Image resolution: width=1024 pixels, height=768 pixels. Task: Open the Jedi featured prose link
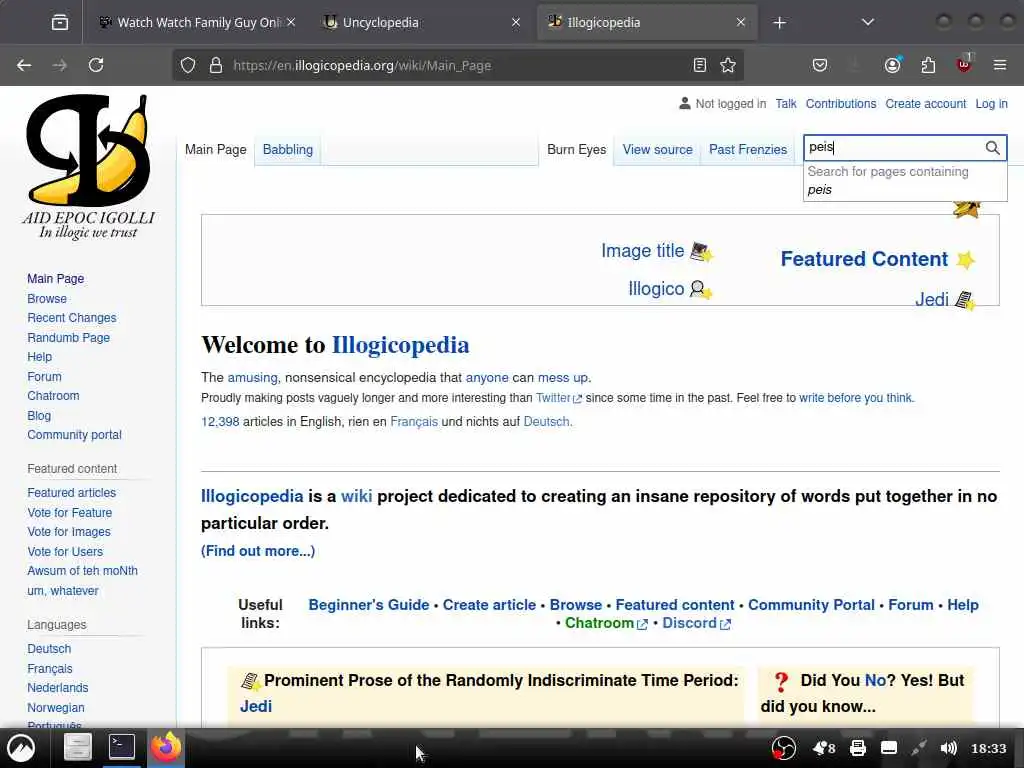[x=255, y=707]
